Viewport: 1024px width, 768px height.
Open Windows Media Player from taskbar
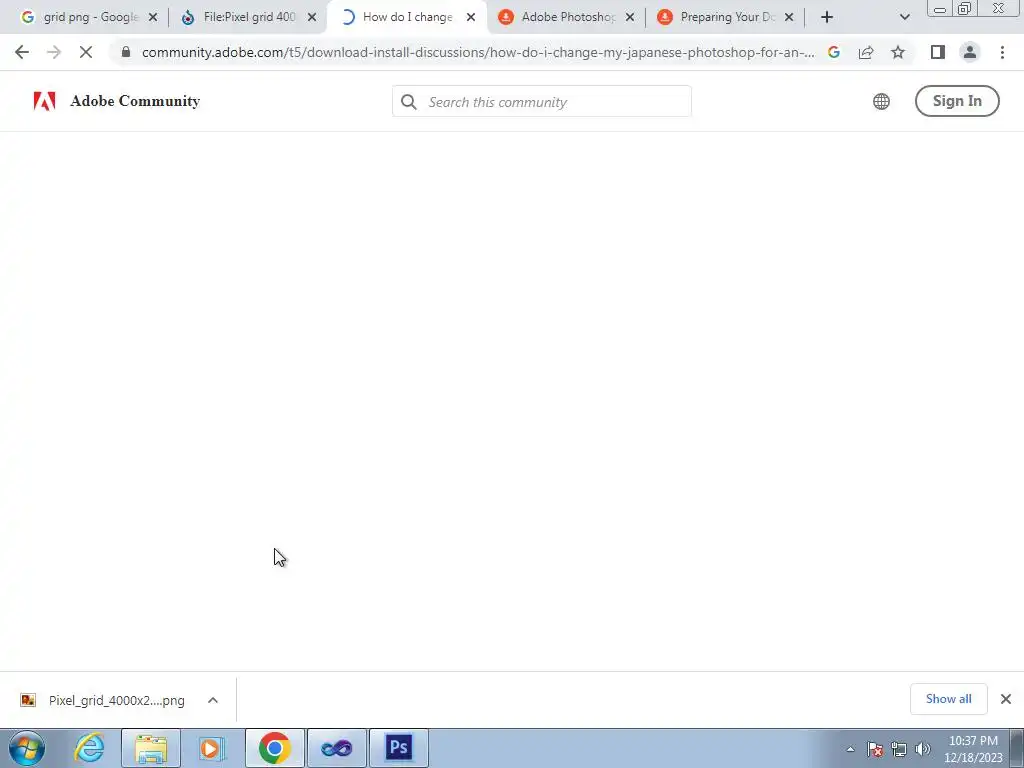(212, 748)
